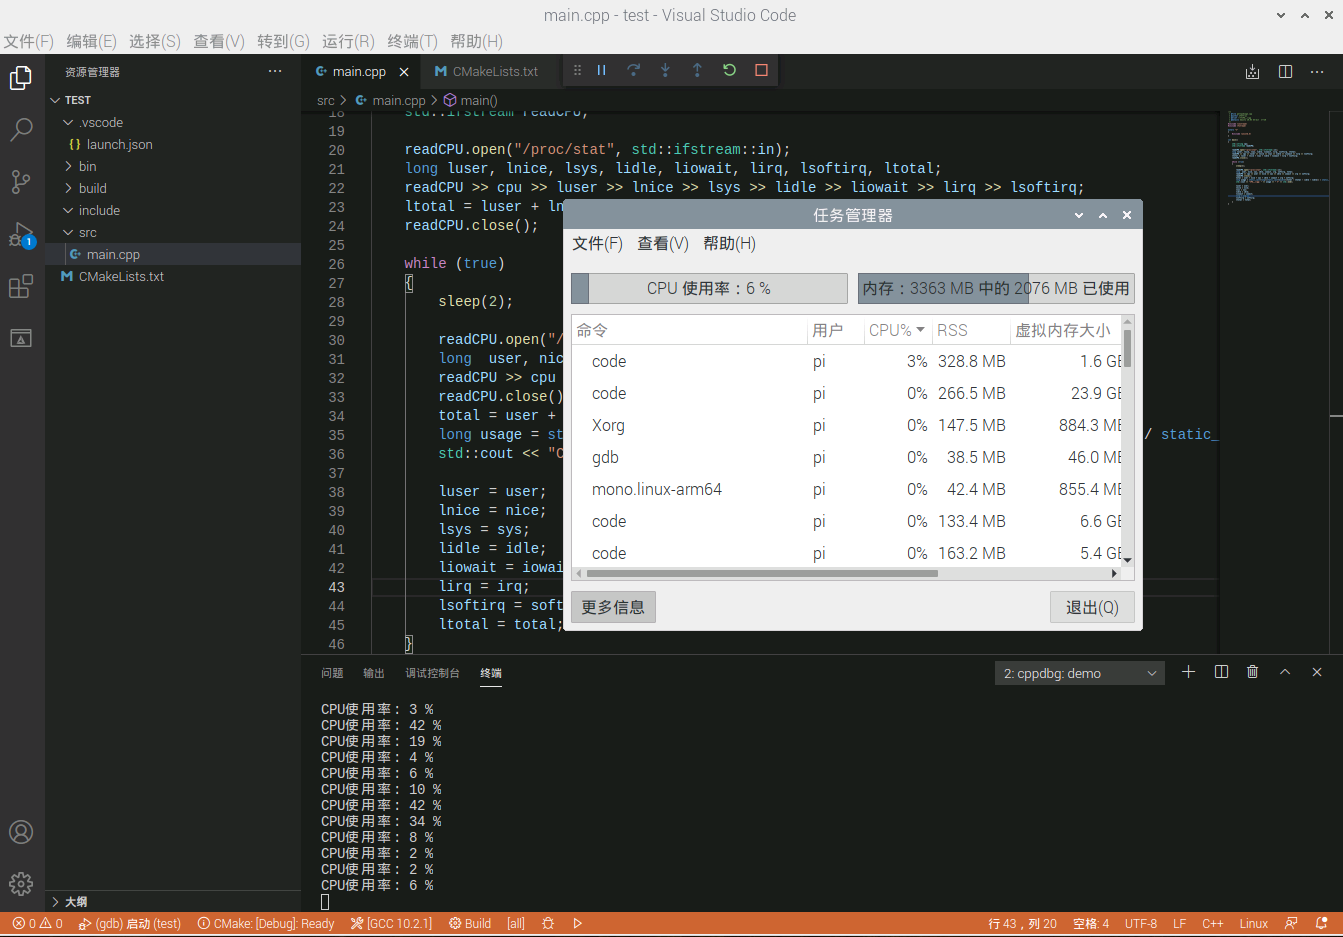
Task: Open the Search view in activity bar
Action: (x=21, y=130)
